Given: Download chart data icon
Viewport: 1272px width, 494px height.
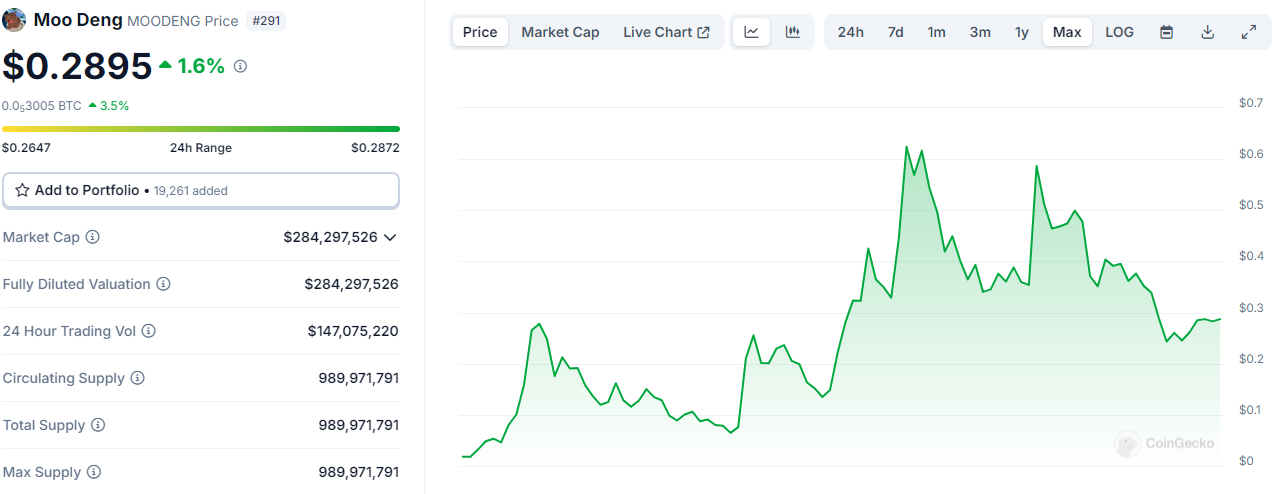Looking at the screenshot, I should point(1207,32).
